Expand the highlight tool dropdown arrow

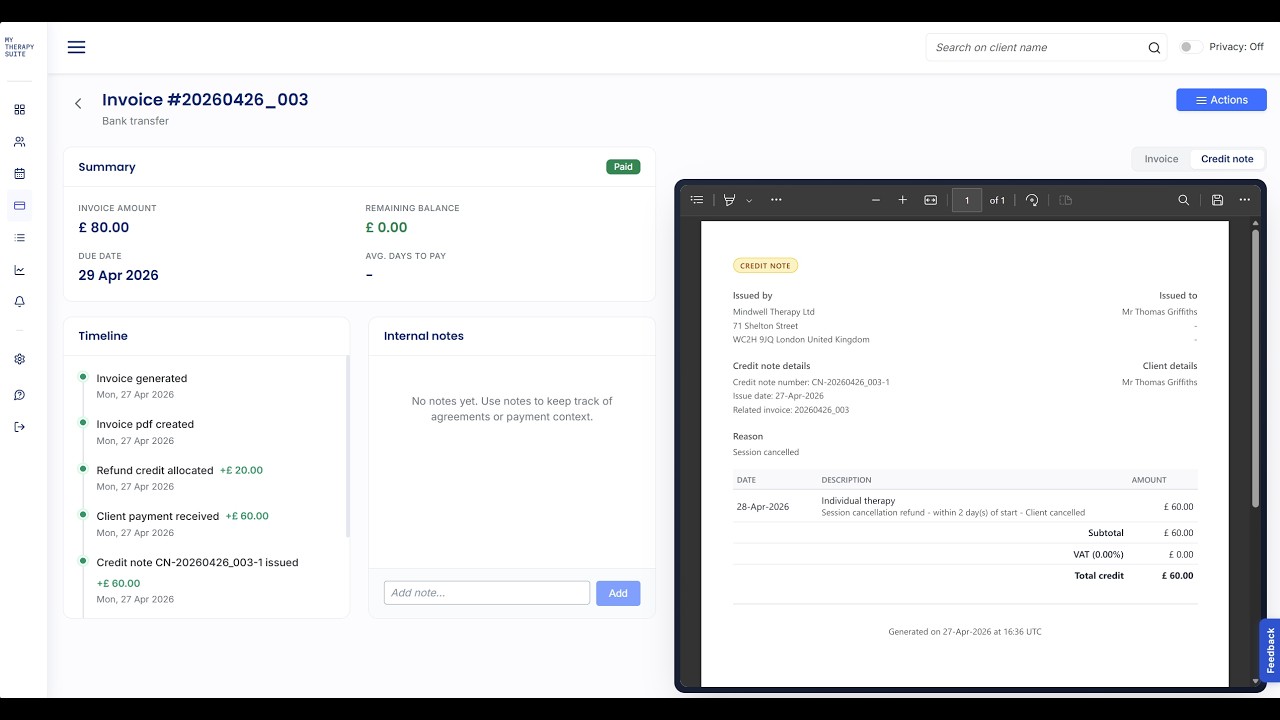[749, 201]
